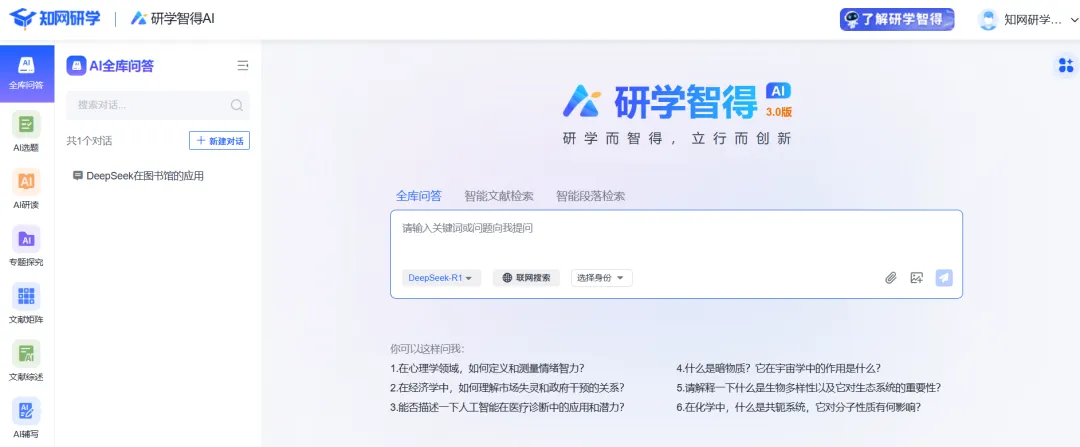Open the DeepSeek在图书馆的应用 conversation
Screen dimensions: 1080x447
(x=138, y=176)
